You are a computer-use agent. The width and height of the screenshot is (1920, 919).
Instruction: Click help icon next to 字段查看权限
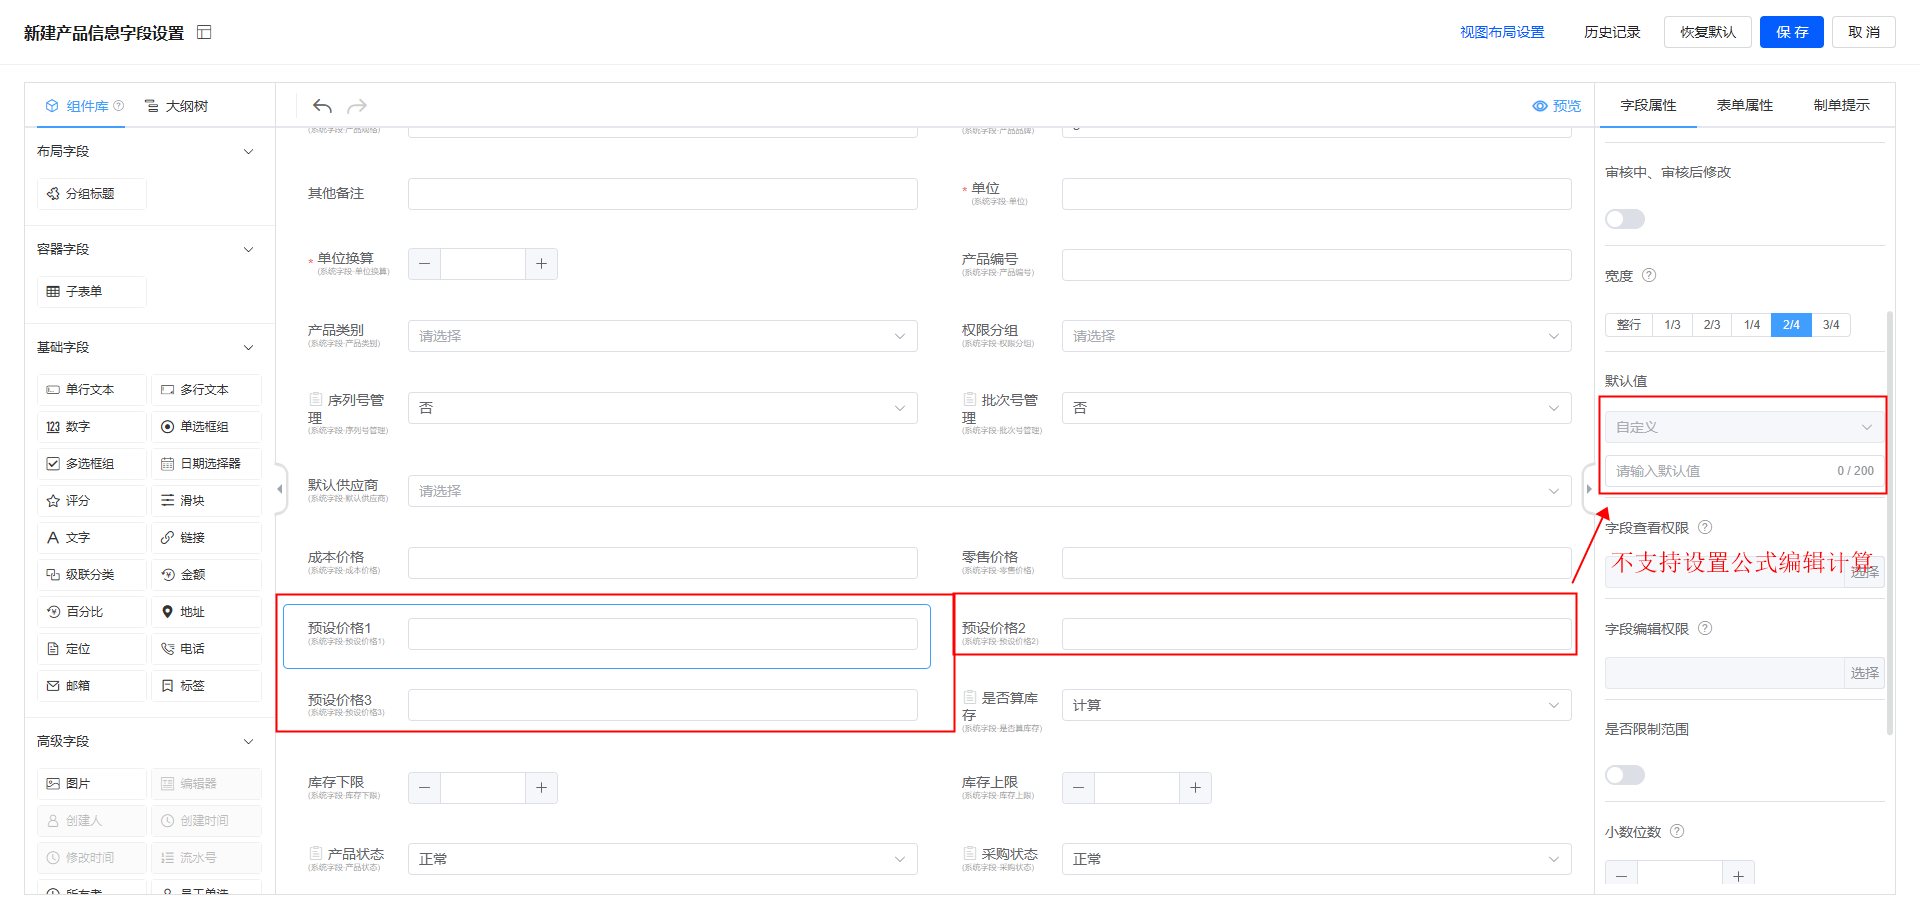(x=1705, y=527)
